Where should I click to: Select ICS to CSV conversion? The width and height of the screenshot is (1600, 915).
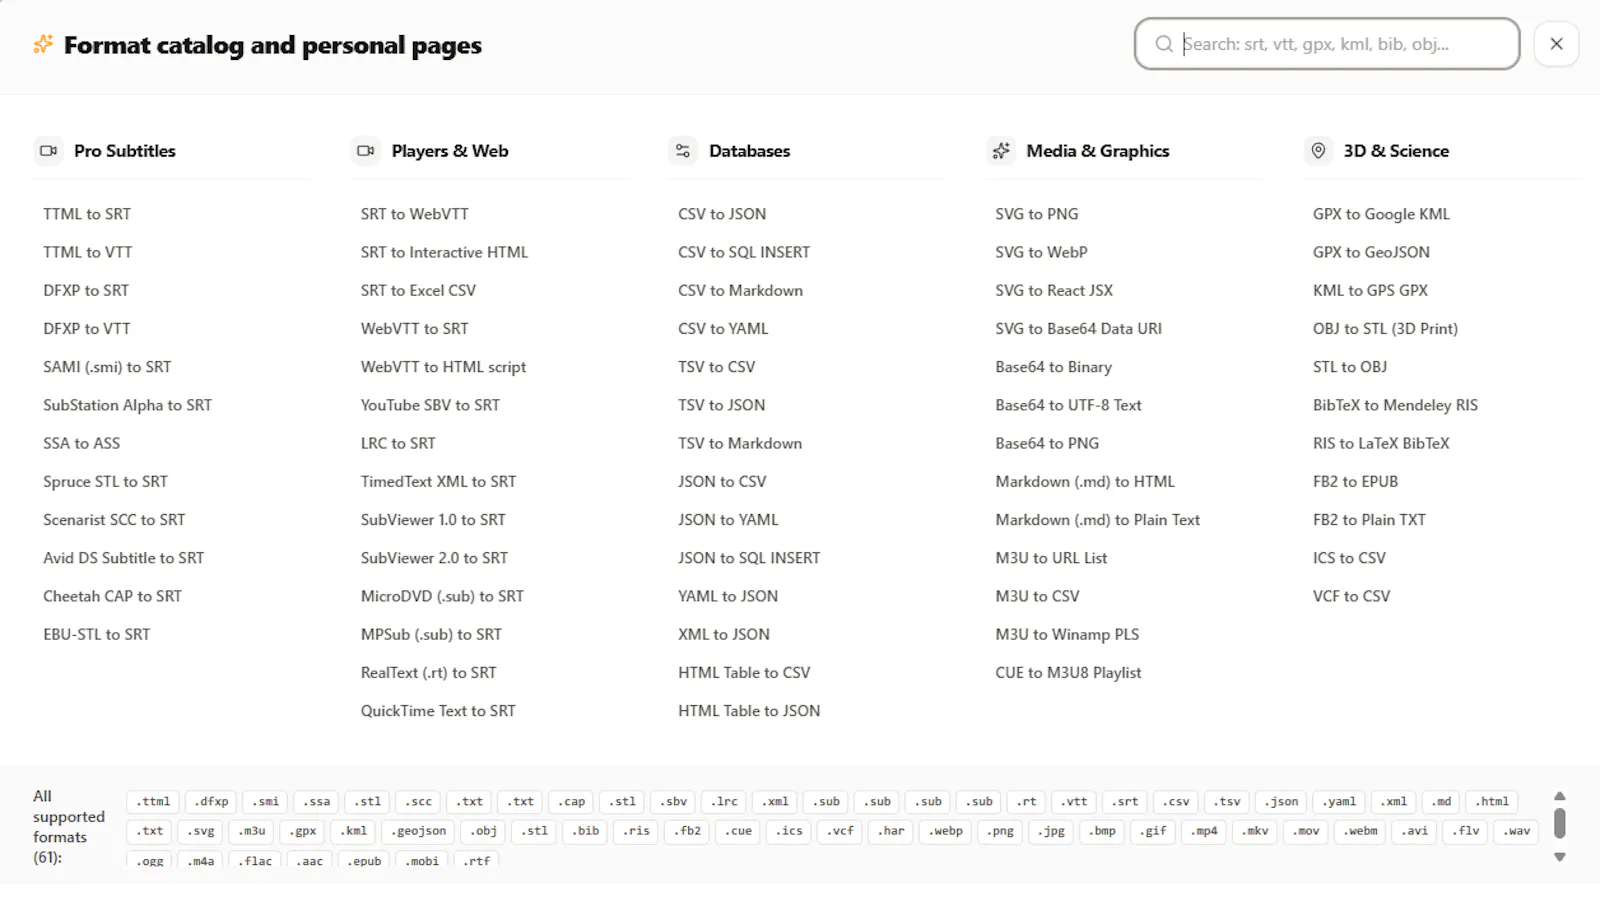click(1349, 558)
